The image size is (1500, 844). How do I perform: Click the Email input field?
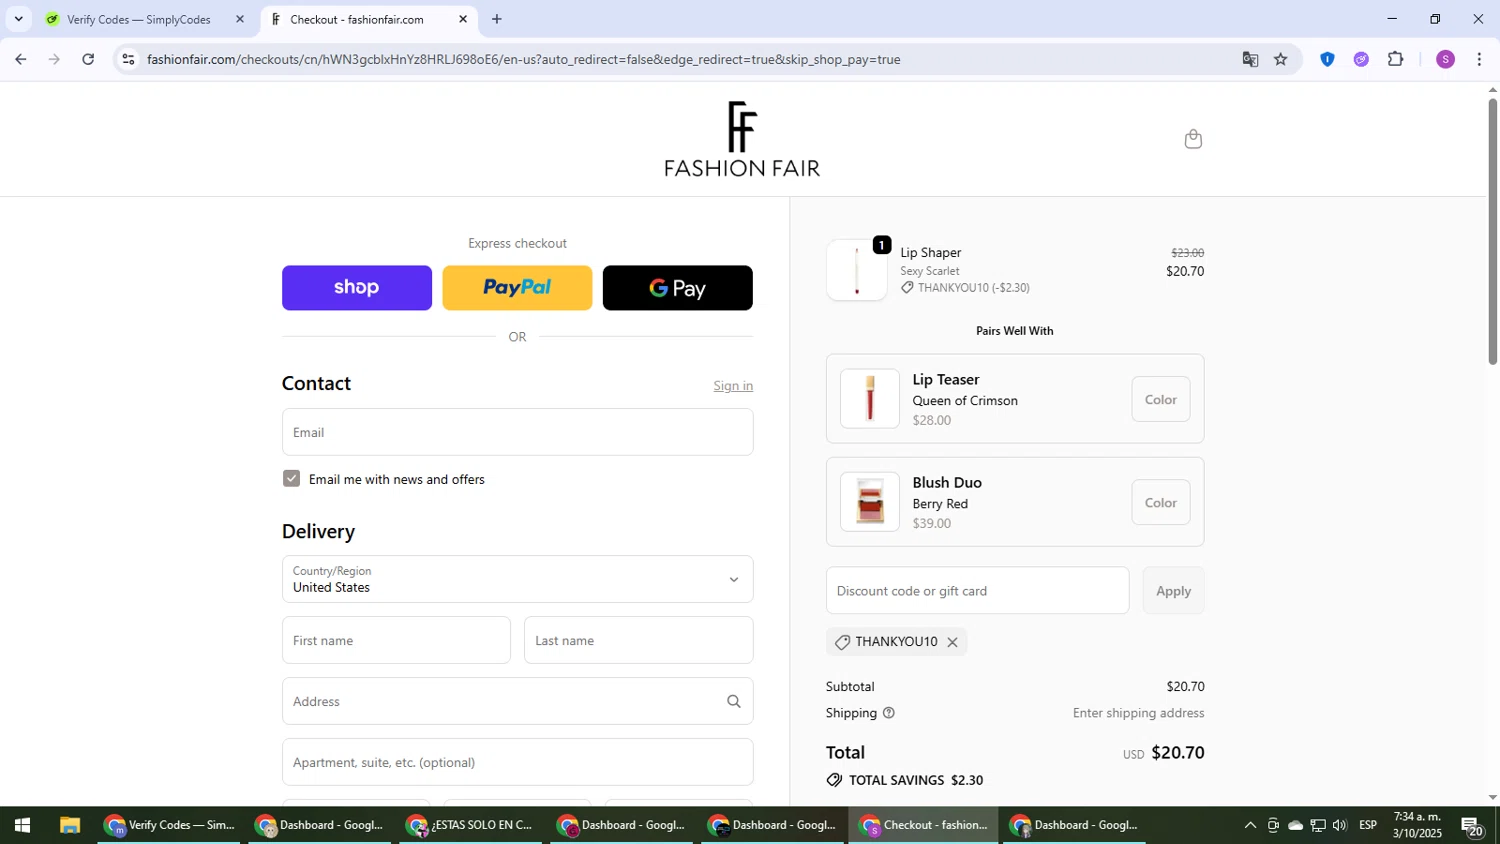point(517,432)
